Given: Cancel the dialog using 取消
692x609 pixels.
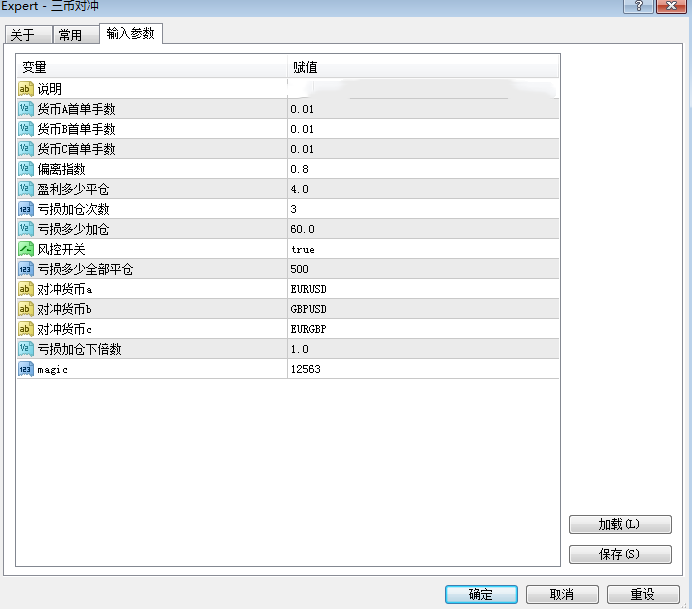Looking at the screenshot, I should pos(562,594).
